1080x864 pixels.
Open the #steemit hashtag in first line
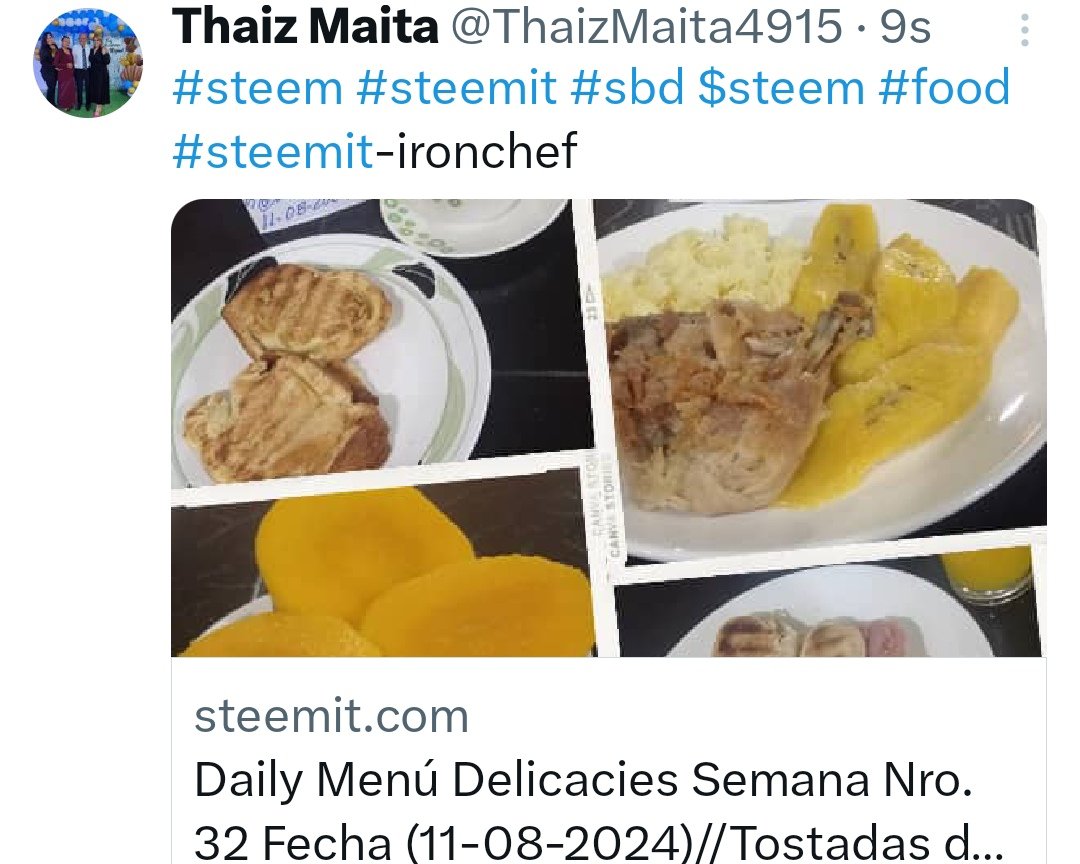click(457, 88)
